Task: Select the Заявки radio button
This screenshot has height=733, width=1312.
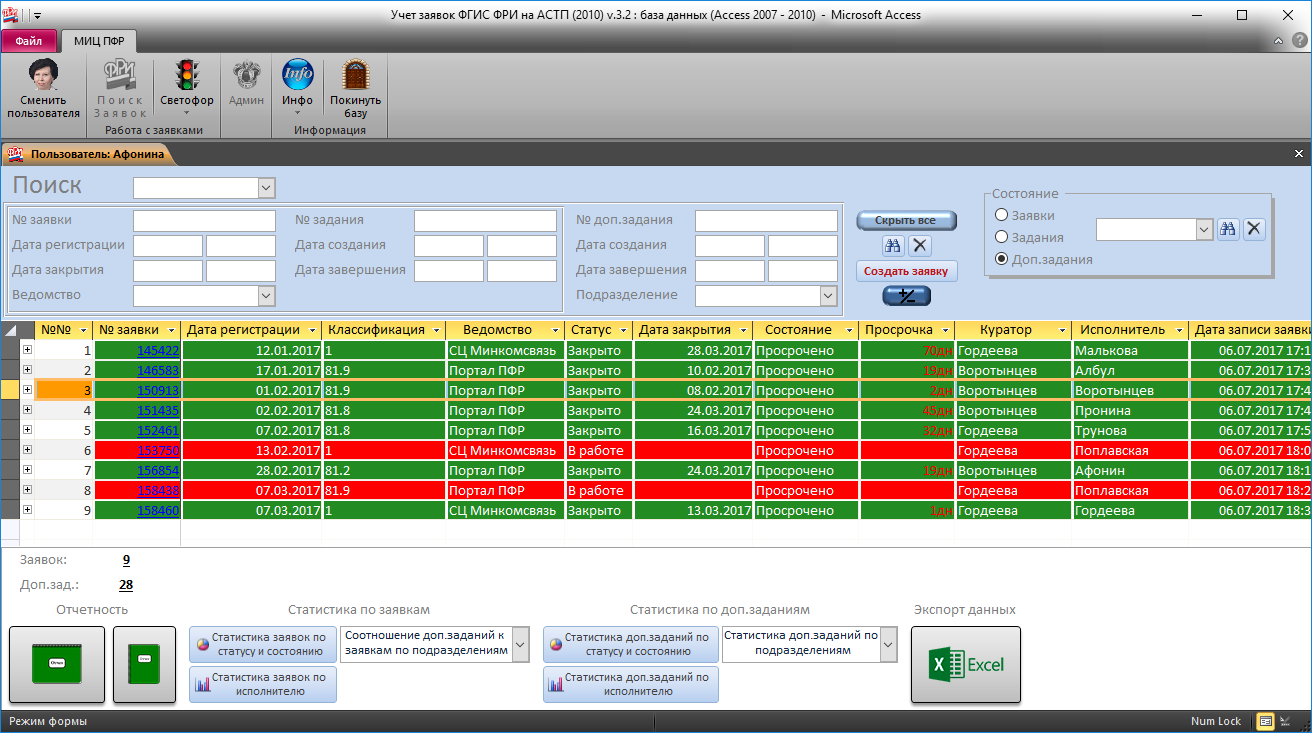Action: click(x=1001, y=215)
